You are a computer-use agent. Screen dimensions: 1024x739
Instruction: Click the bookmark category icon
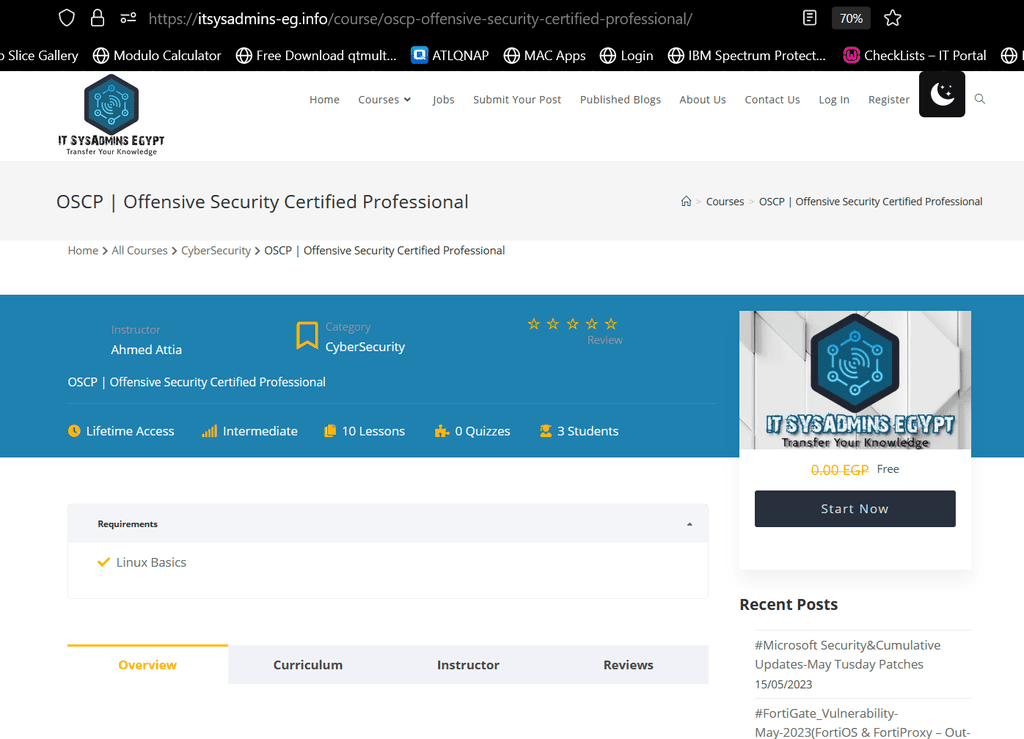pos(307,336)
